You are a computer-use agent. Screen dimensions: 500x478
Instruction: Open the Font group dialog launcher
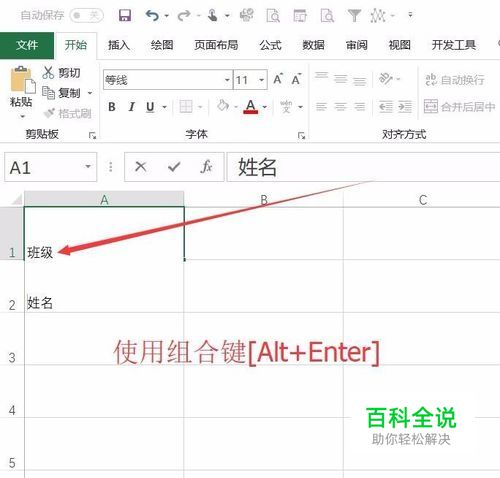301,135
